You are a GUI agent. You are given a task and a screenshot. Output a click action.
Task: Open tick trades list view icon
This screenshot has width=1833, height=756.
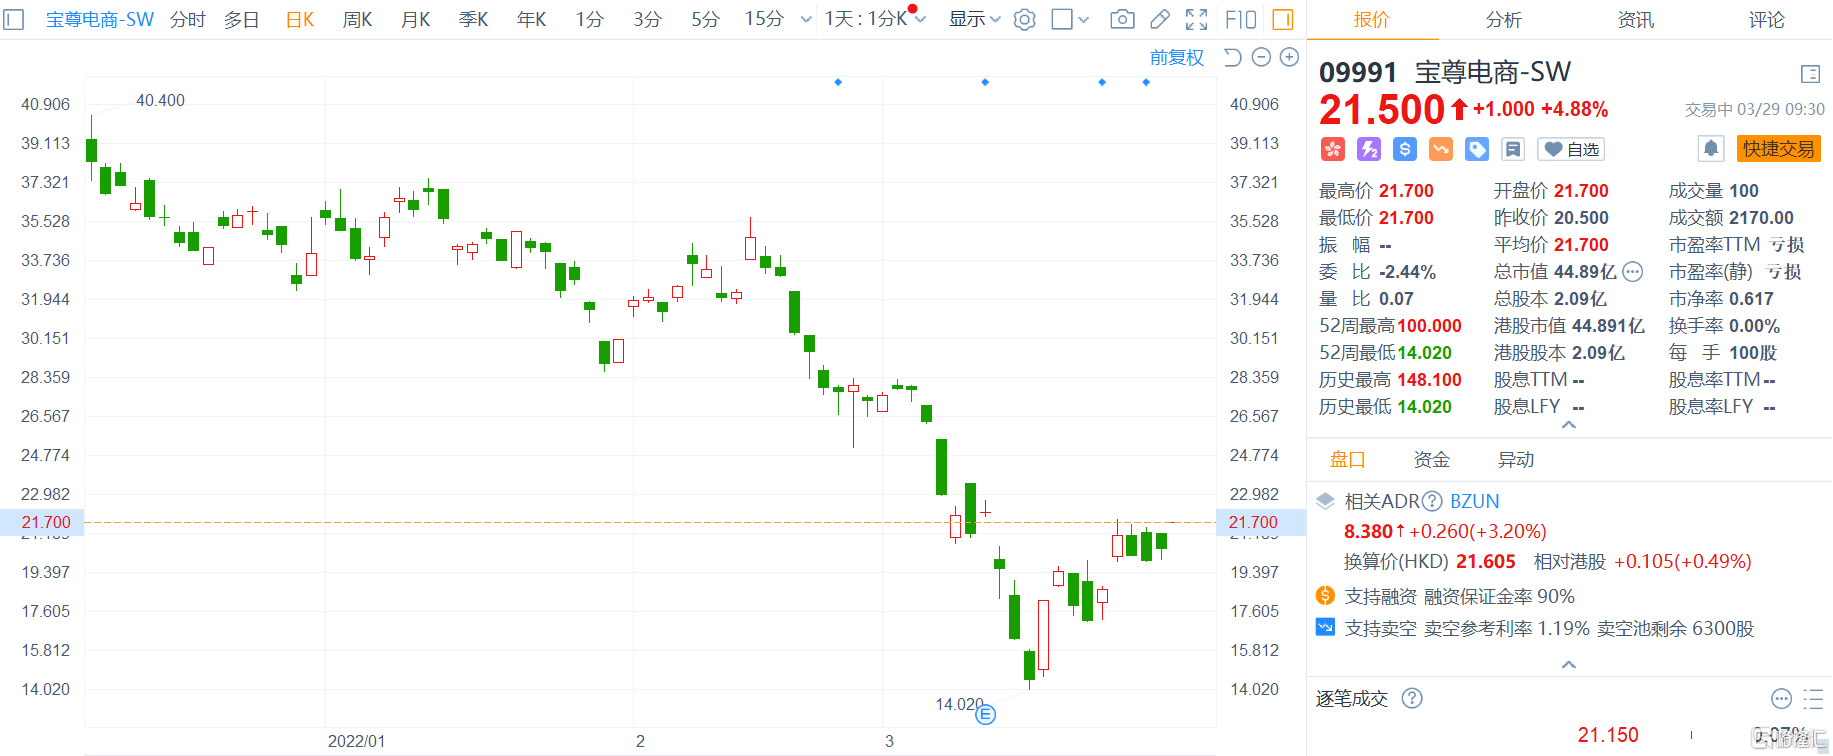[x=1813, y=698]
